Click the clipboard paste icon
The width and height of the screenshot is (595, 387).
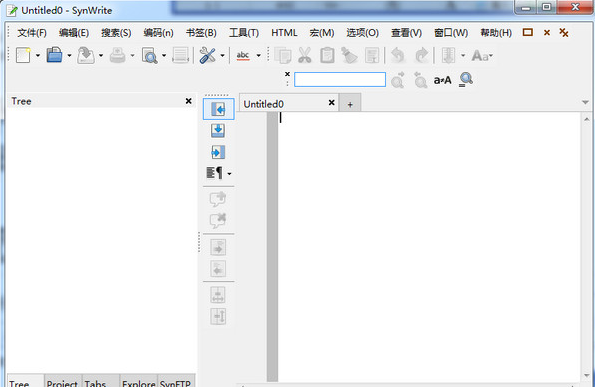pos(327,55)
